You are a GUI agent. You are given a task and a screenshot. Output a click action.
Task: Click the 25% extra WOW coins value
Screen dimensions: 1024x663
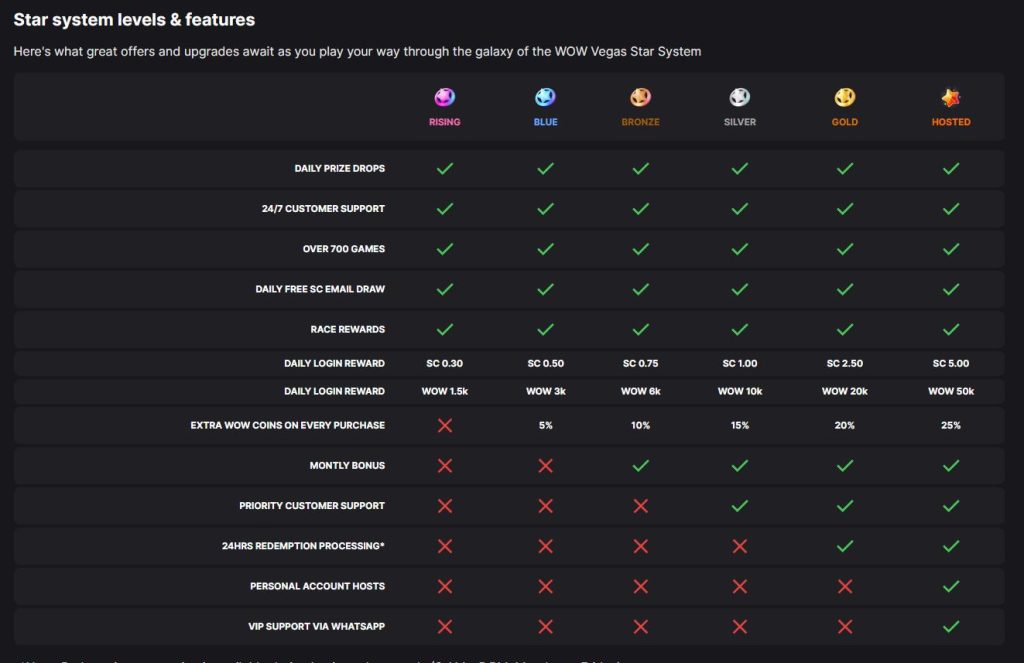950,425
